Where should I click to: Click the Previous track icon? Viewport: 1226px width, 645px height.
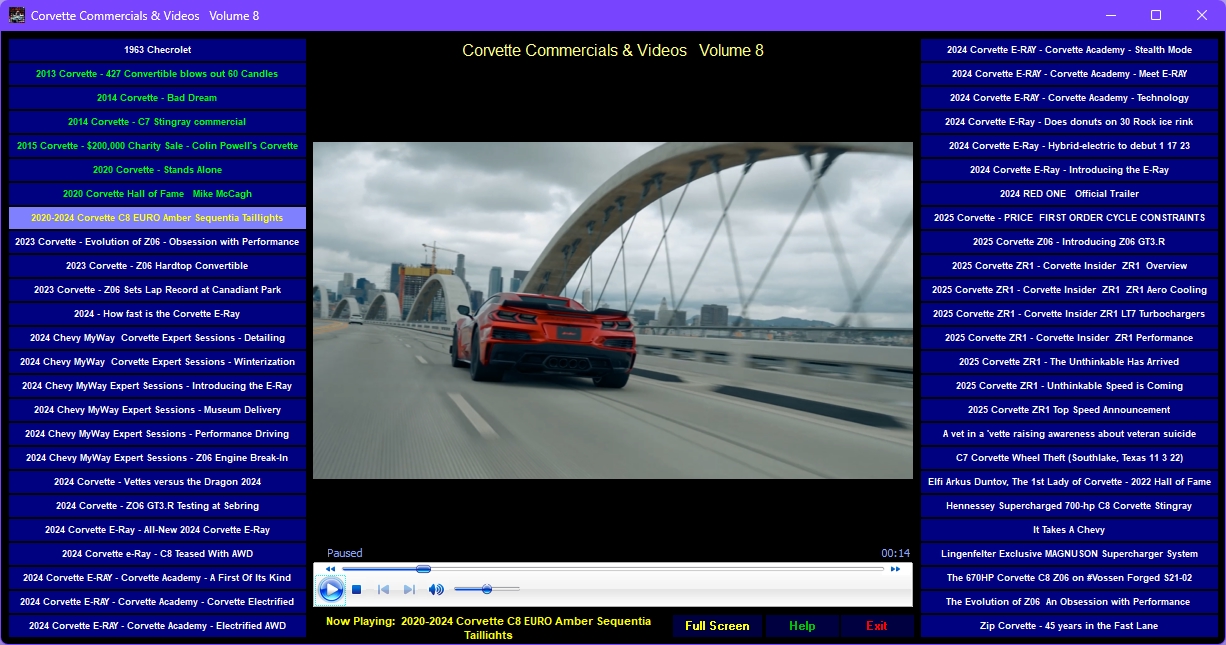coord(383,590)
